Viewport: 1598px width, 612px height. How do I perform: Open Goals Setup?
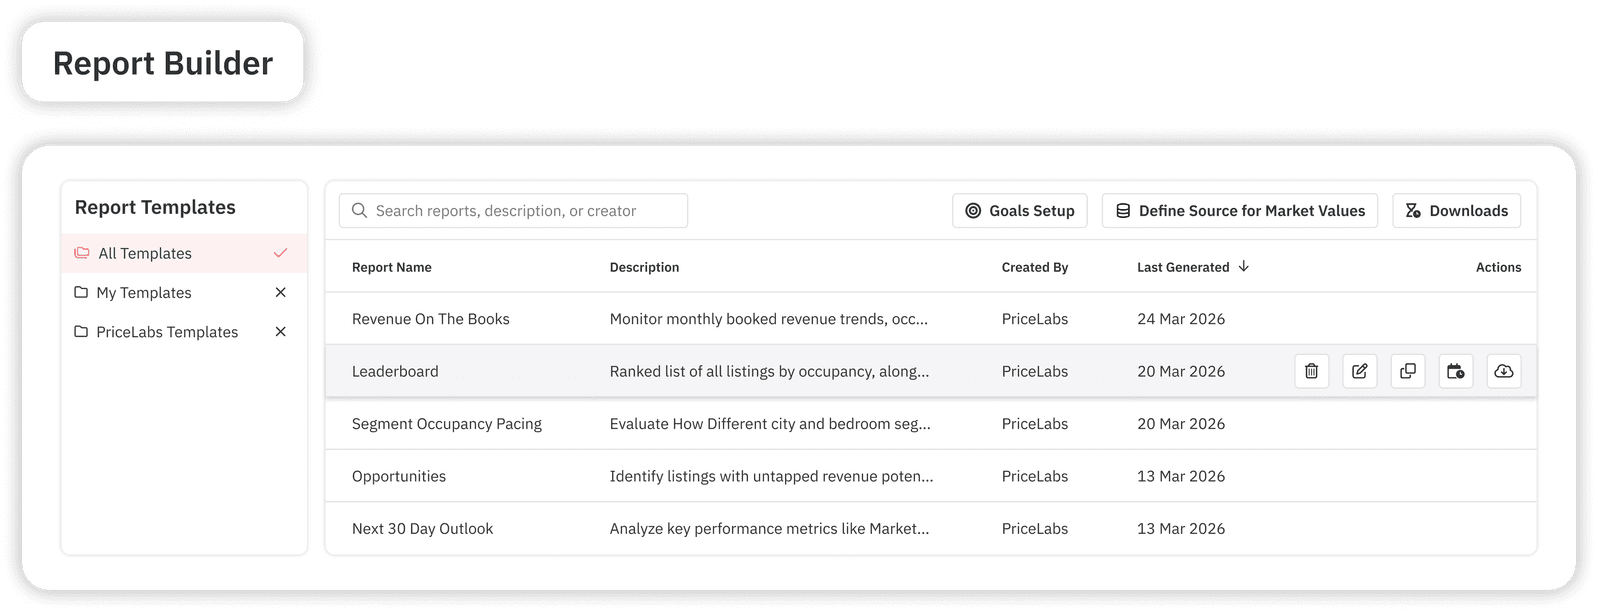[1019, 210]
